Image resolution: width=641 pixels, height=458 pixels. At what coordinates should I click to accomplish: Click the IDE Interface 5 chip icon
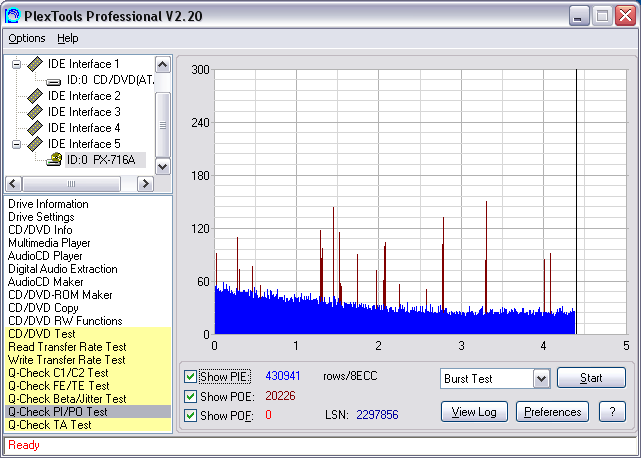pyautogui.click(x=35, y=144)
